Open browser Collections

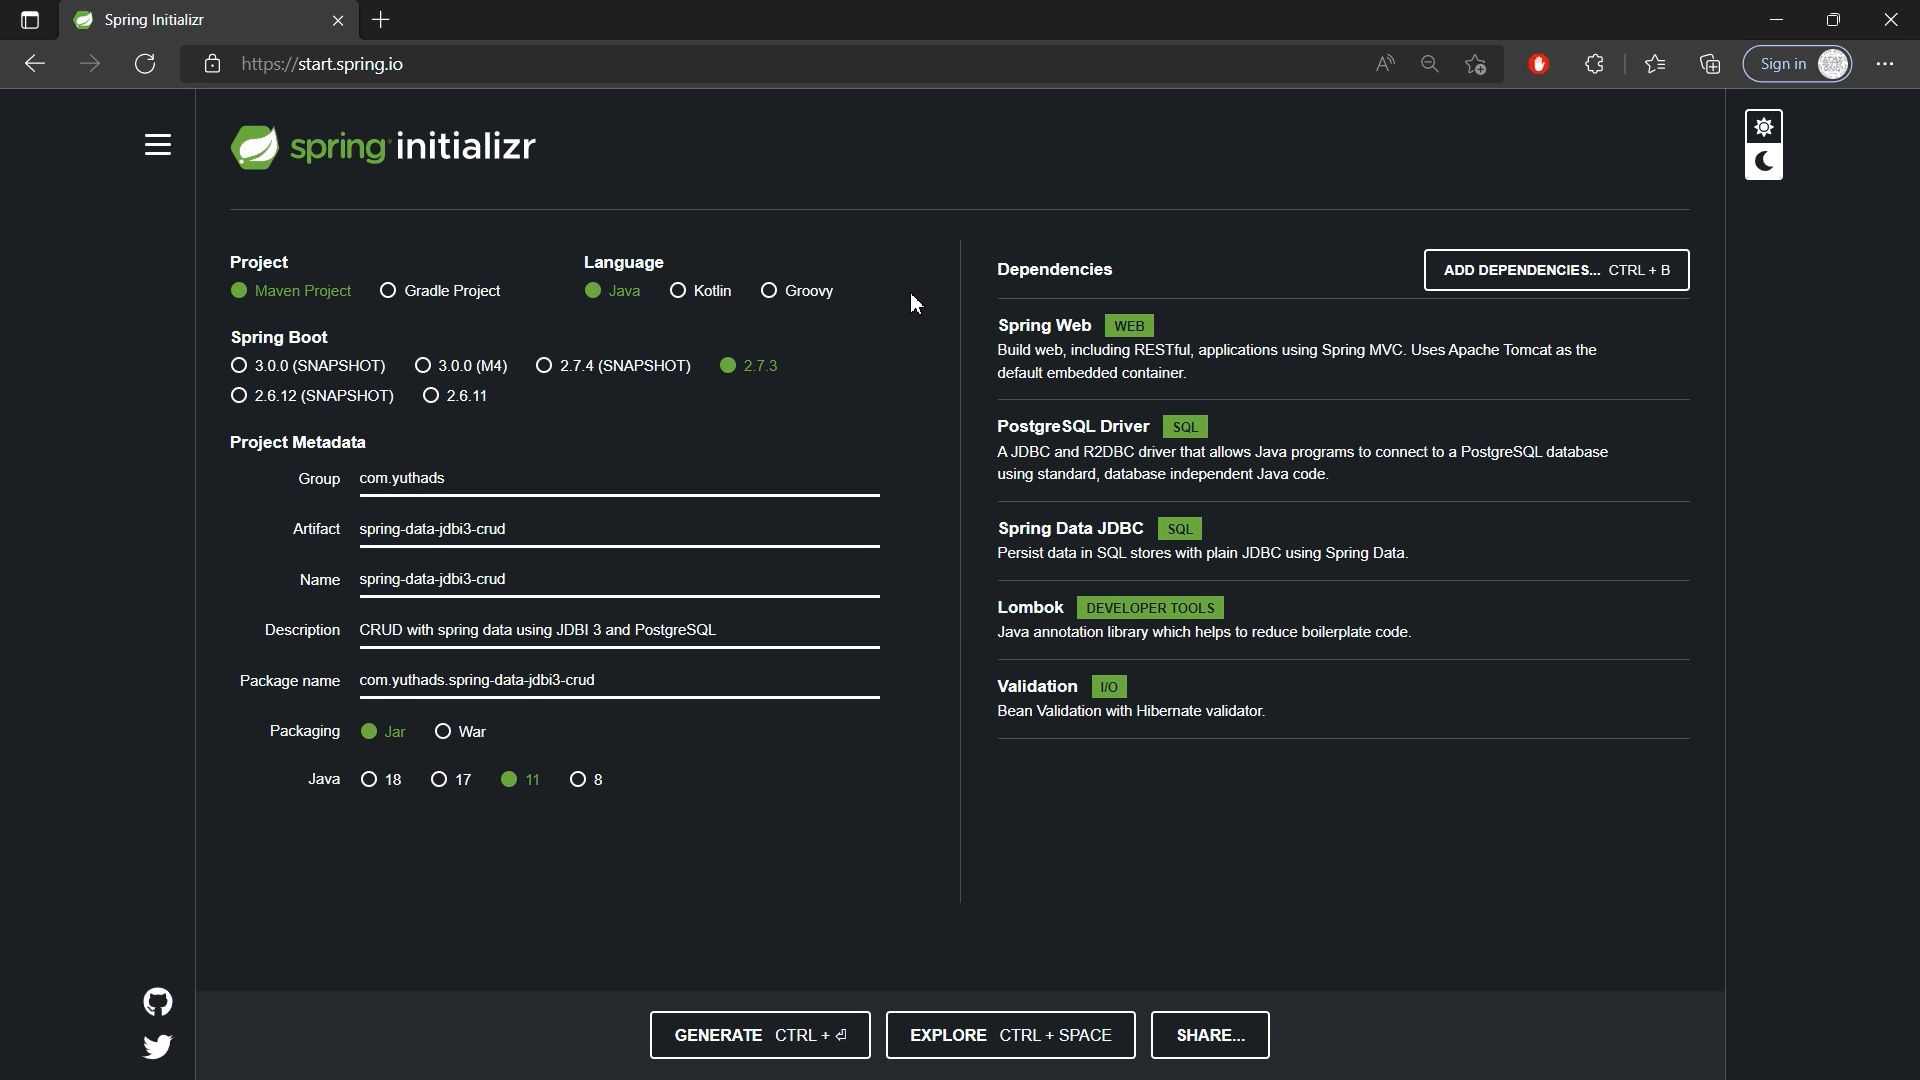pos(1710,64)
